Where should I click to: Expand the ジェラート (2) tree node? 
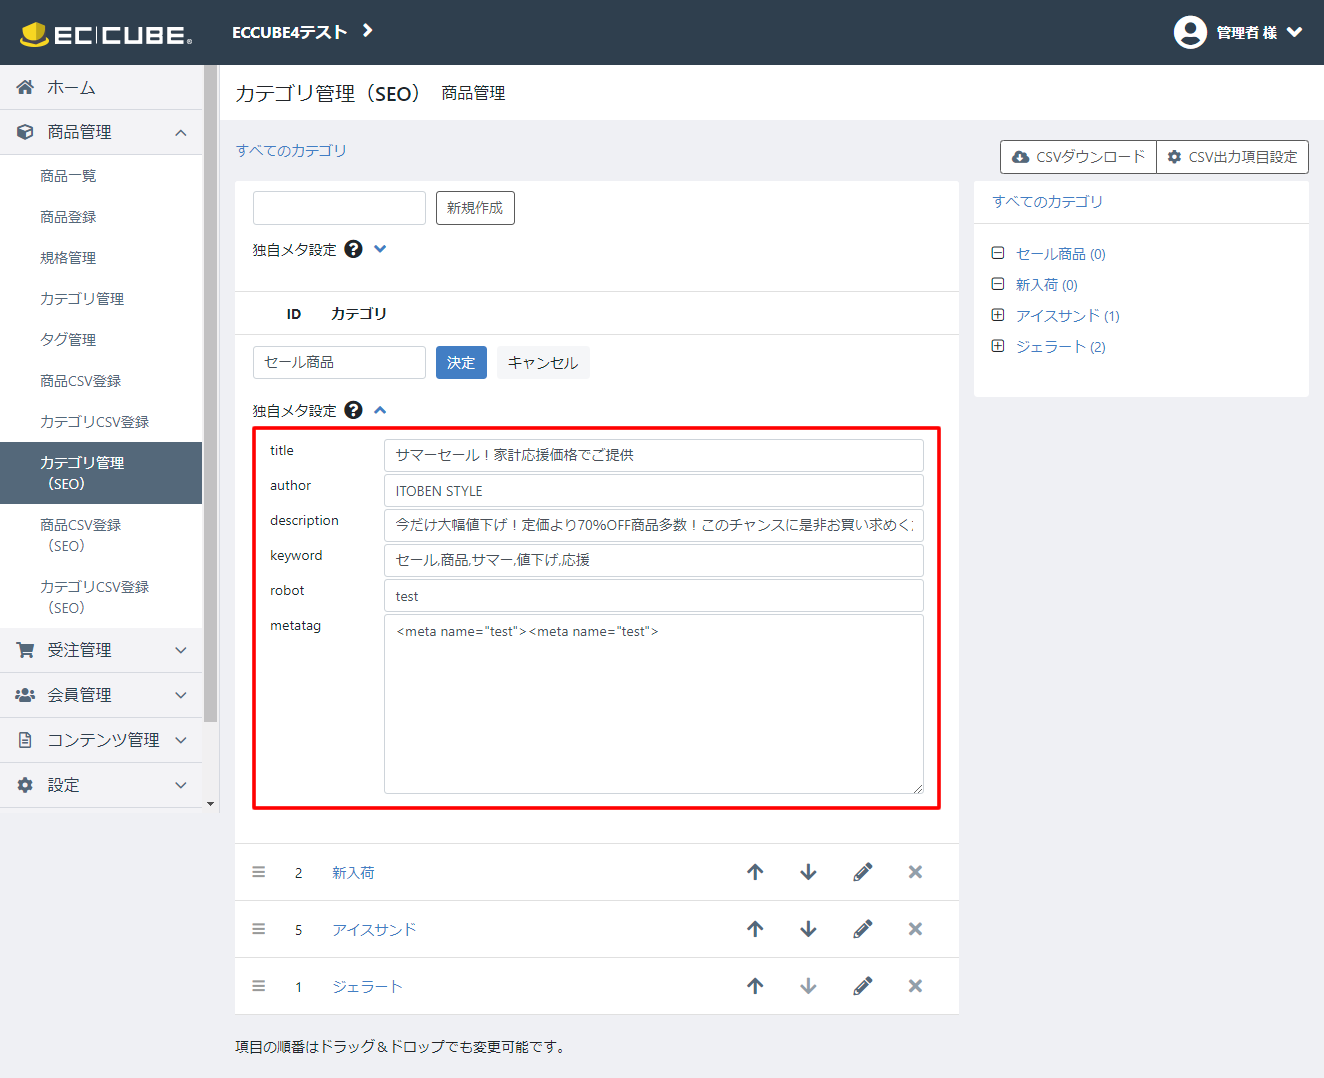point(998,346)
